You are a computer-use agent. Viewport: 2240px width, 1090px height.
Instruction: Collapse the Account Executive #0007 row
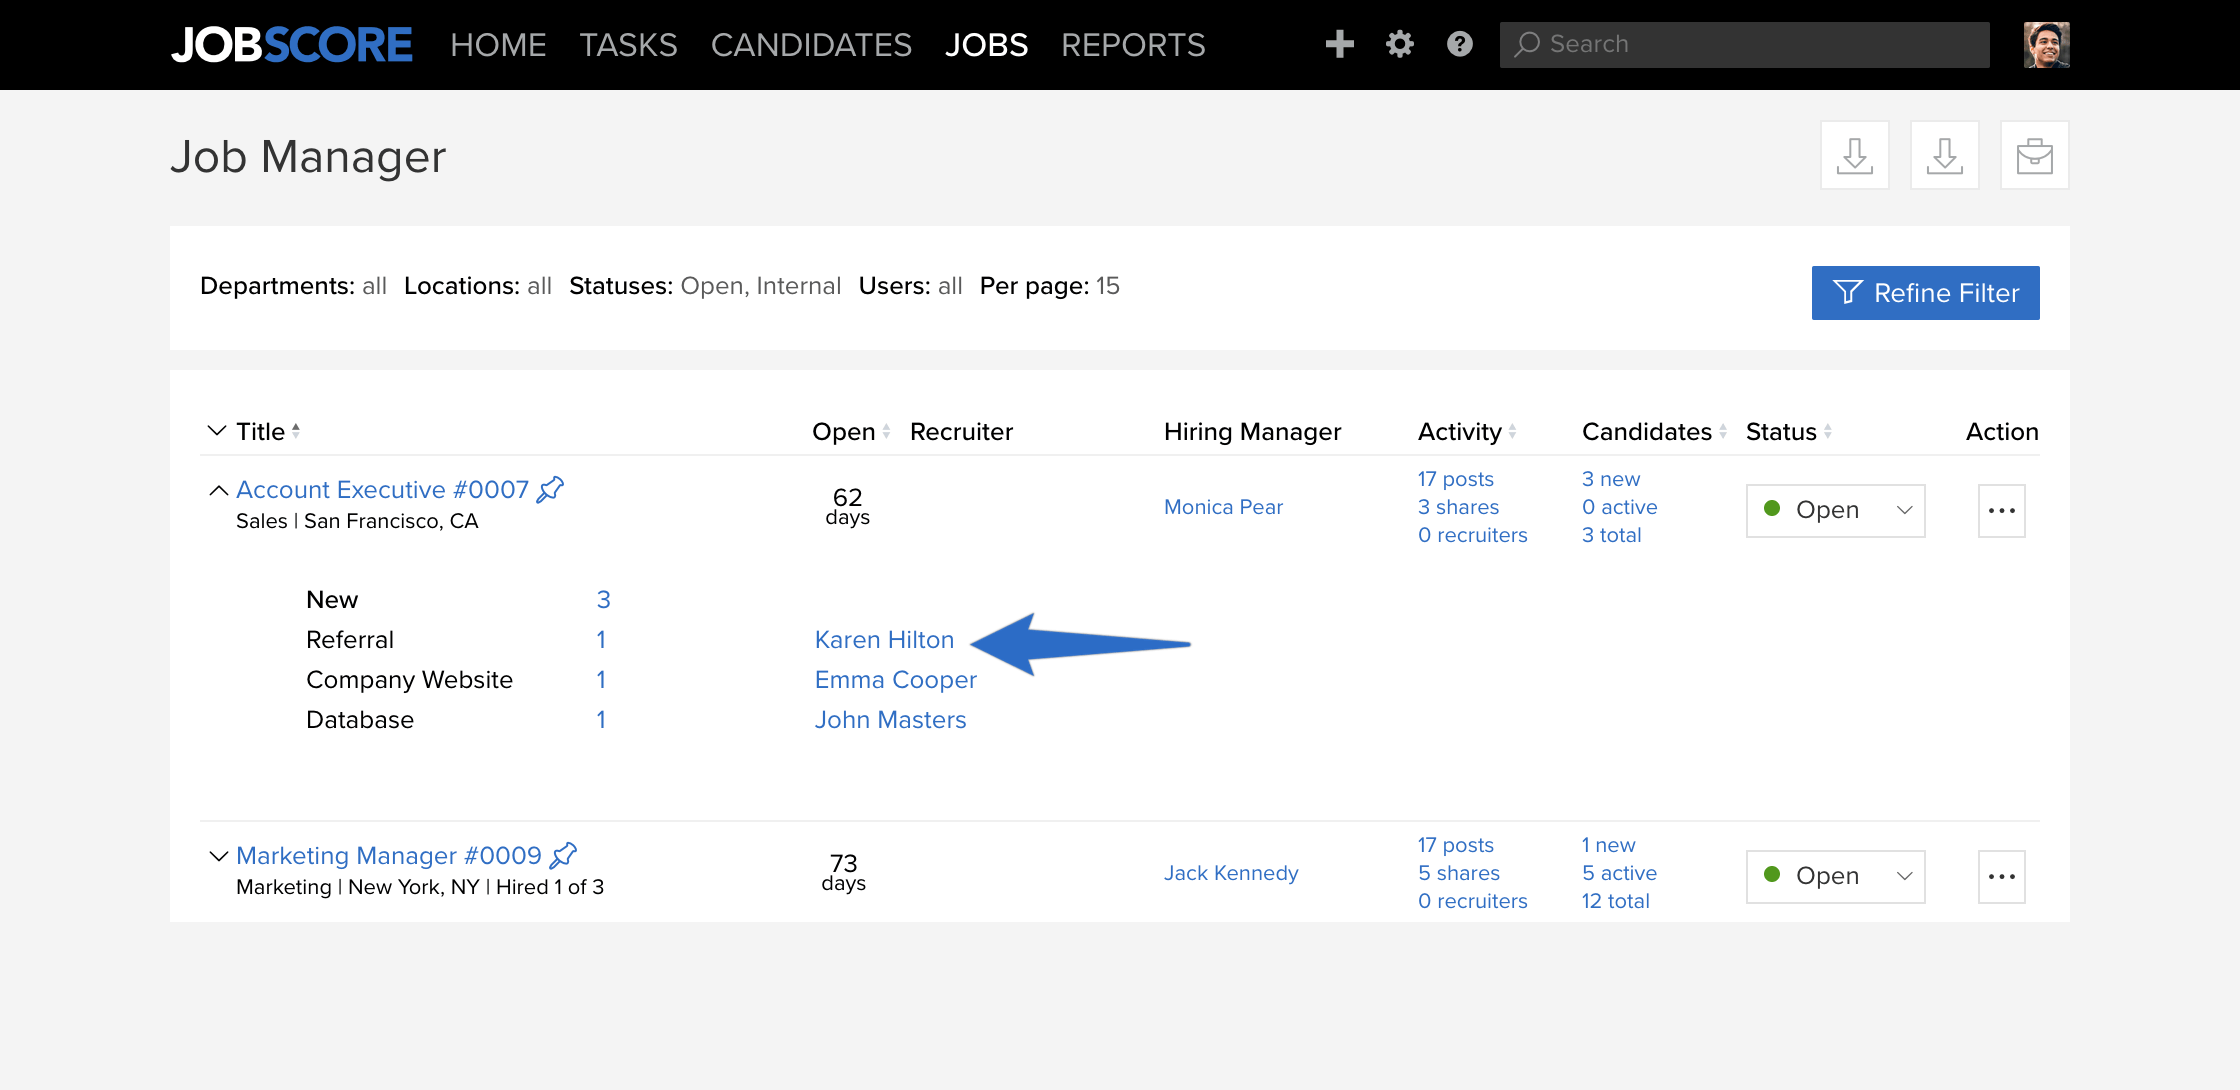[218, 490]
